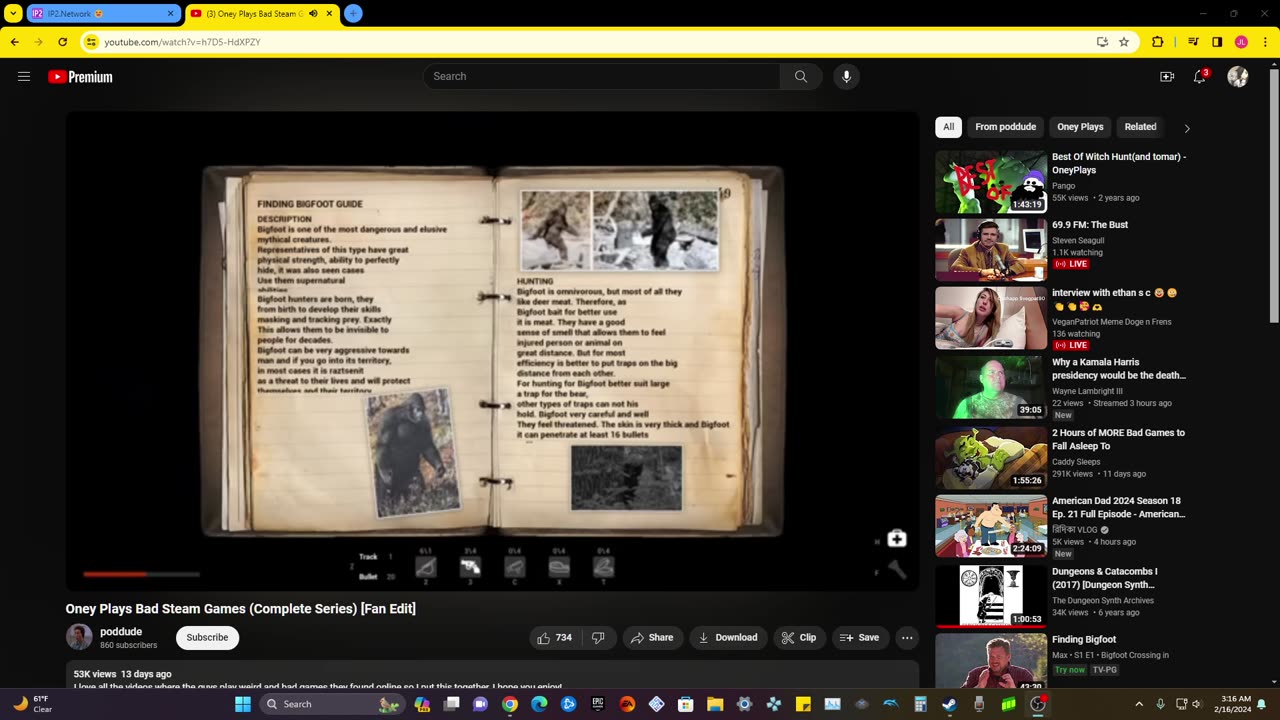Mute the YouTube tab audio
Image resolution: width=1280 pixels, height=720 pixels.
coord(313,14)
